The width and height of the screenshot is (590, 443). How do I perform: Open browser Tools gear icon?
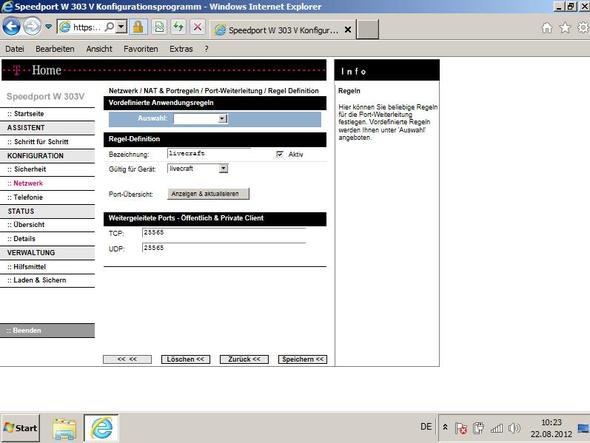tap(583, 27)
